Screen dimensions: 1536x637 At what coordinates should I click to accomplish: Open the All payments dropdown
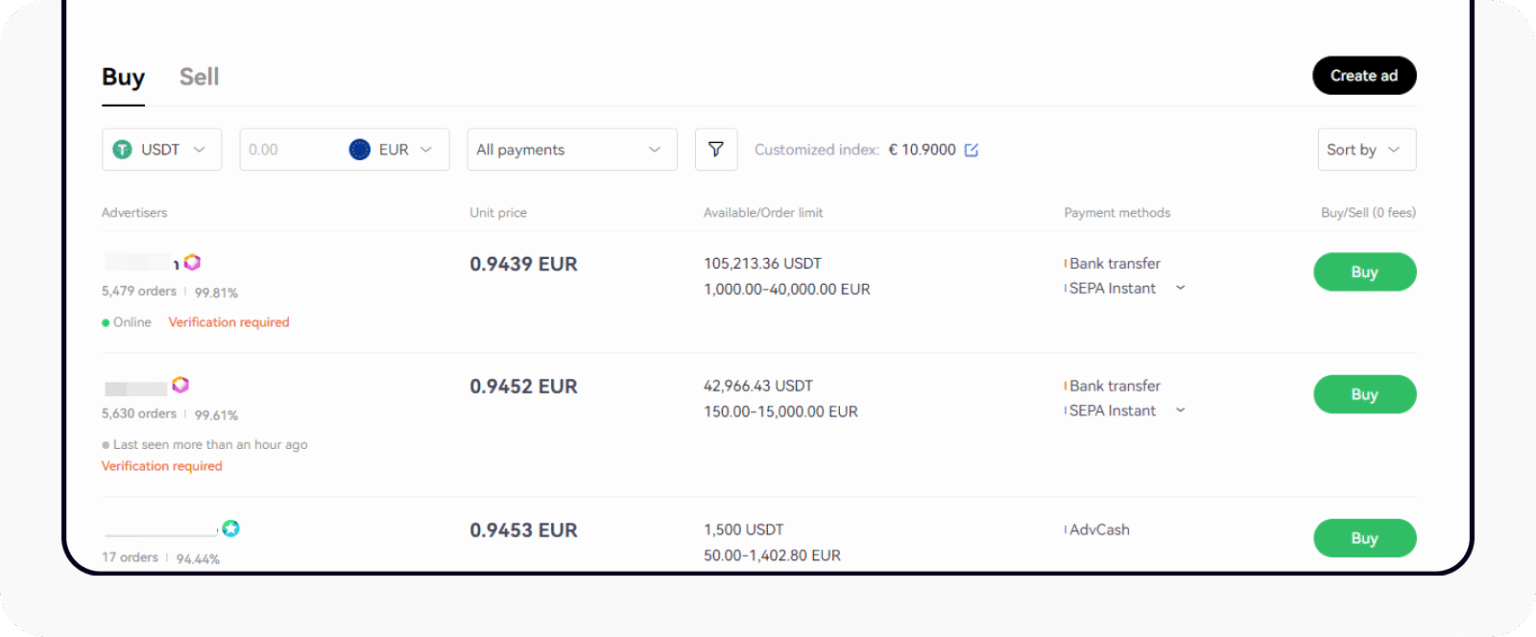[571, 149]
